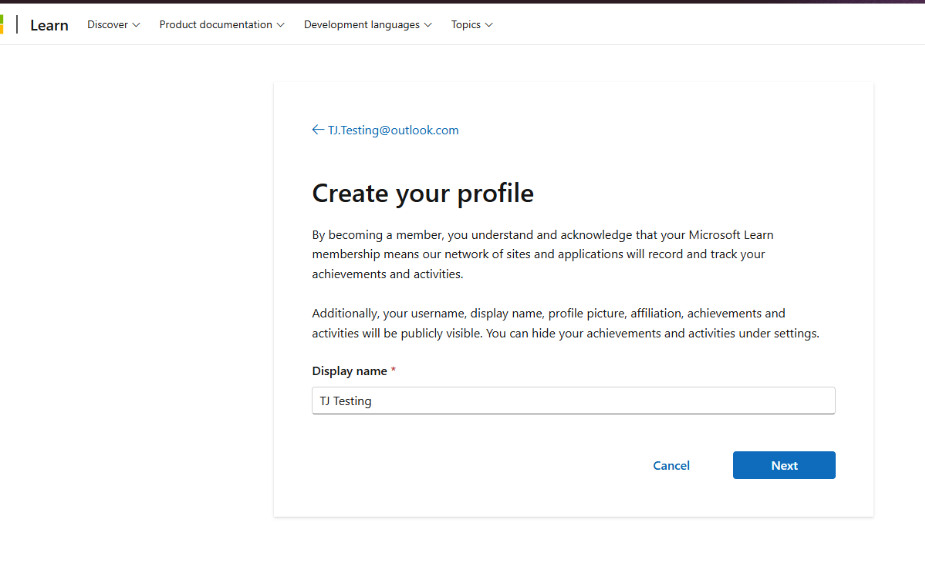The height and width of the screenshot is (583, 925).
Task: Cancel profile creation
Action: tap(671, 465)
